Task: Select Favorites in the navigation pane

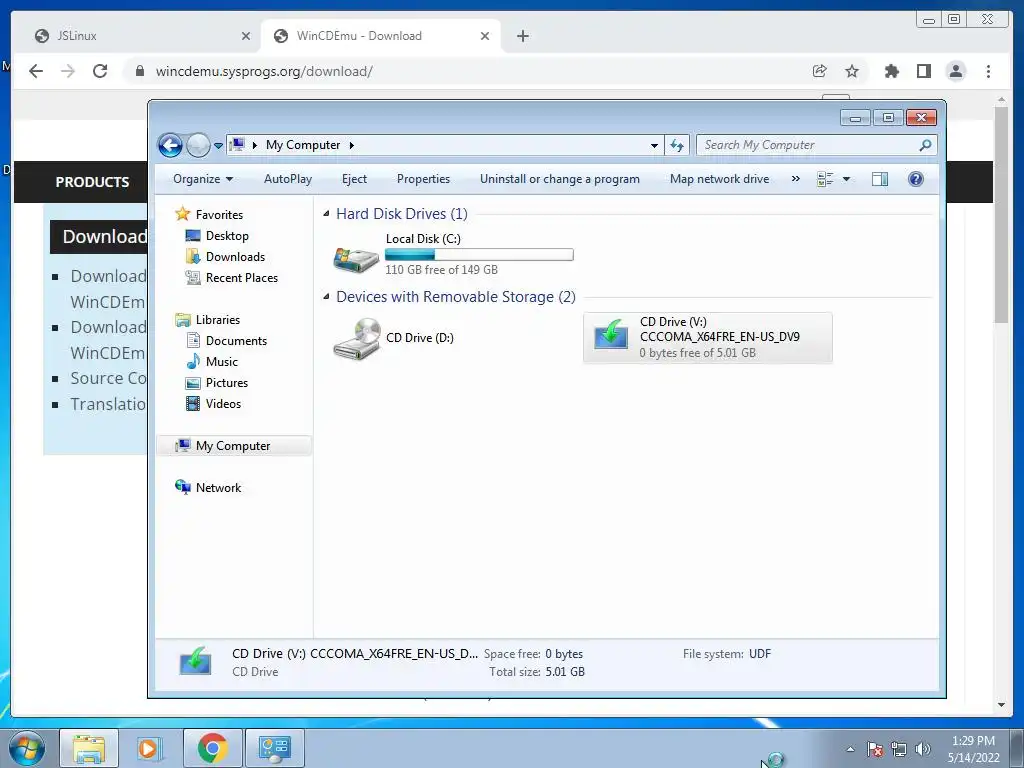Action: (x=219, y=214)
